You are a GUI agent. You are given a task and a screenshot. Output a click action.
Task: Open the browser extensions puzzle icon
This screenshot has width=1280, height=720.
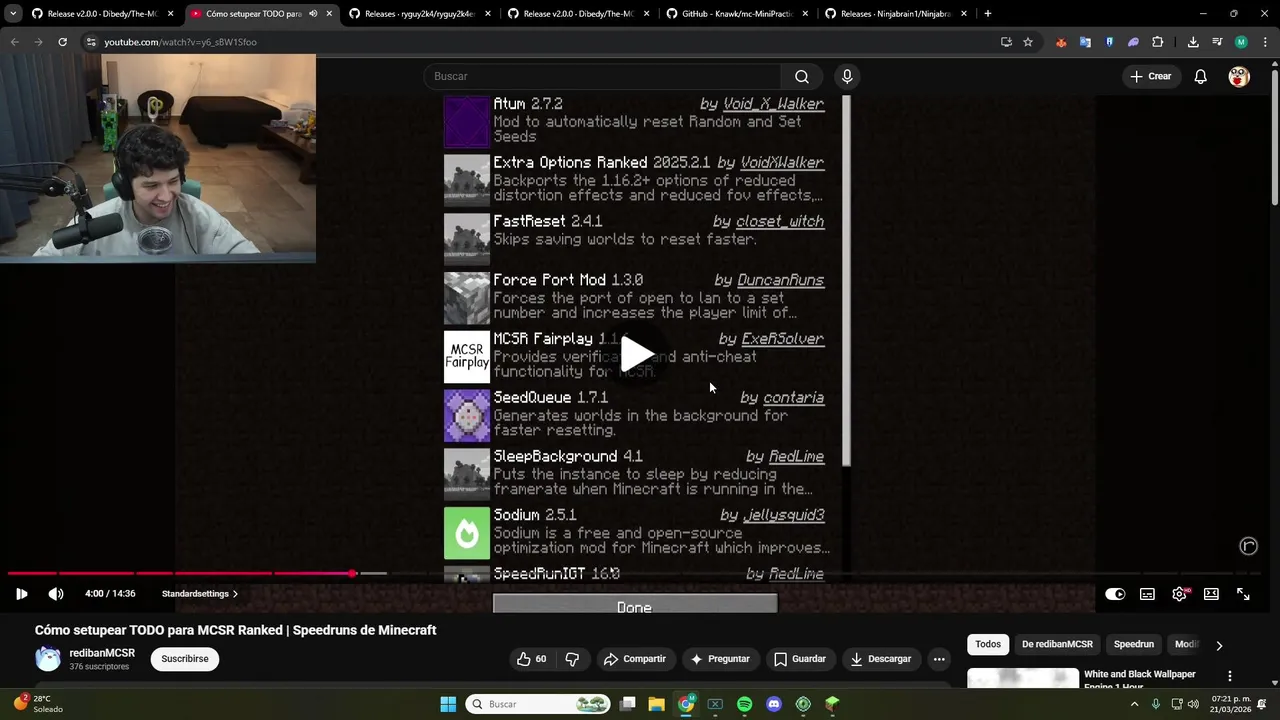pos(1158,42)
